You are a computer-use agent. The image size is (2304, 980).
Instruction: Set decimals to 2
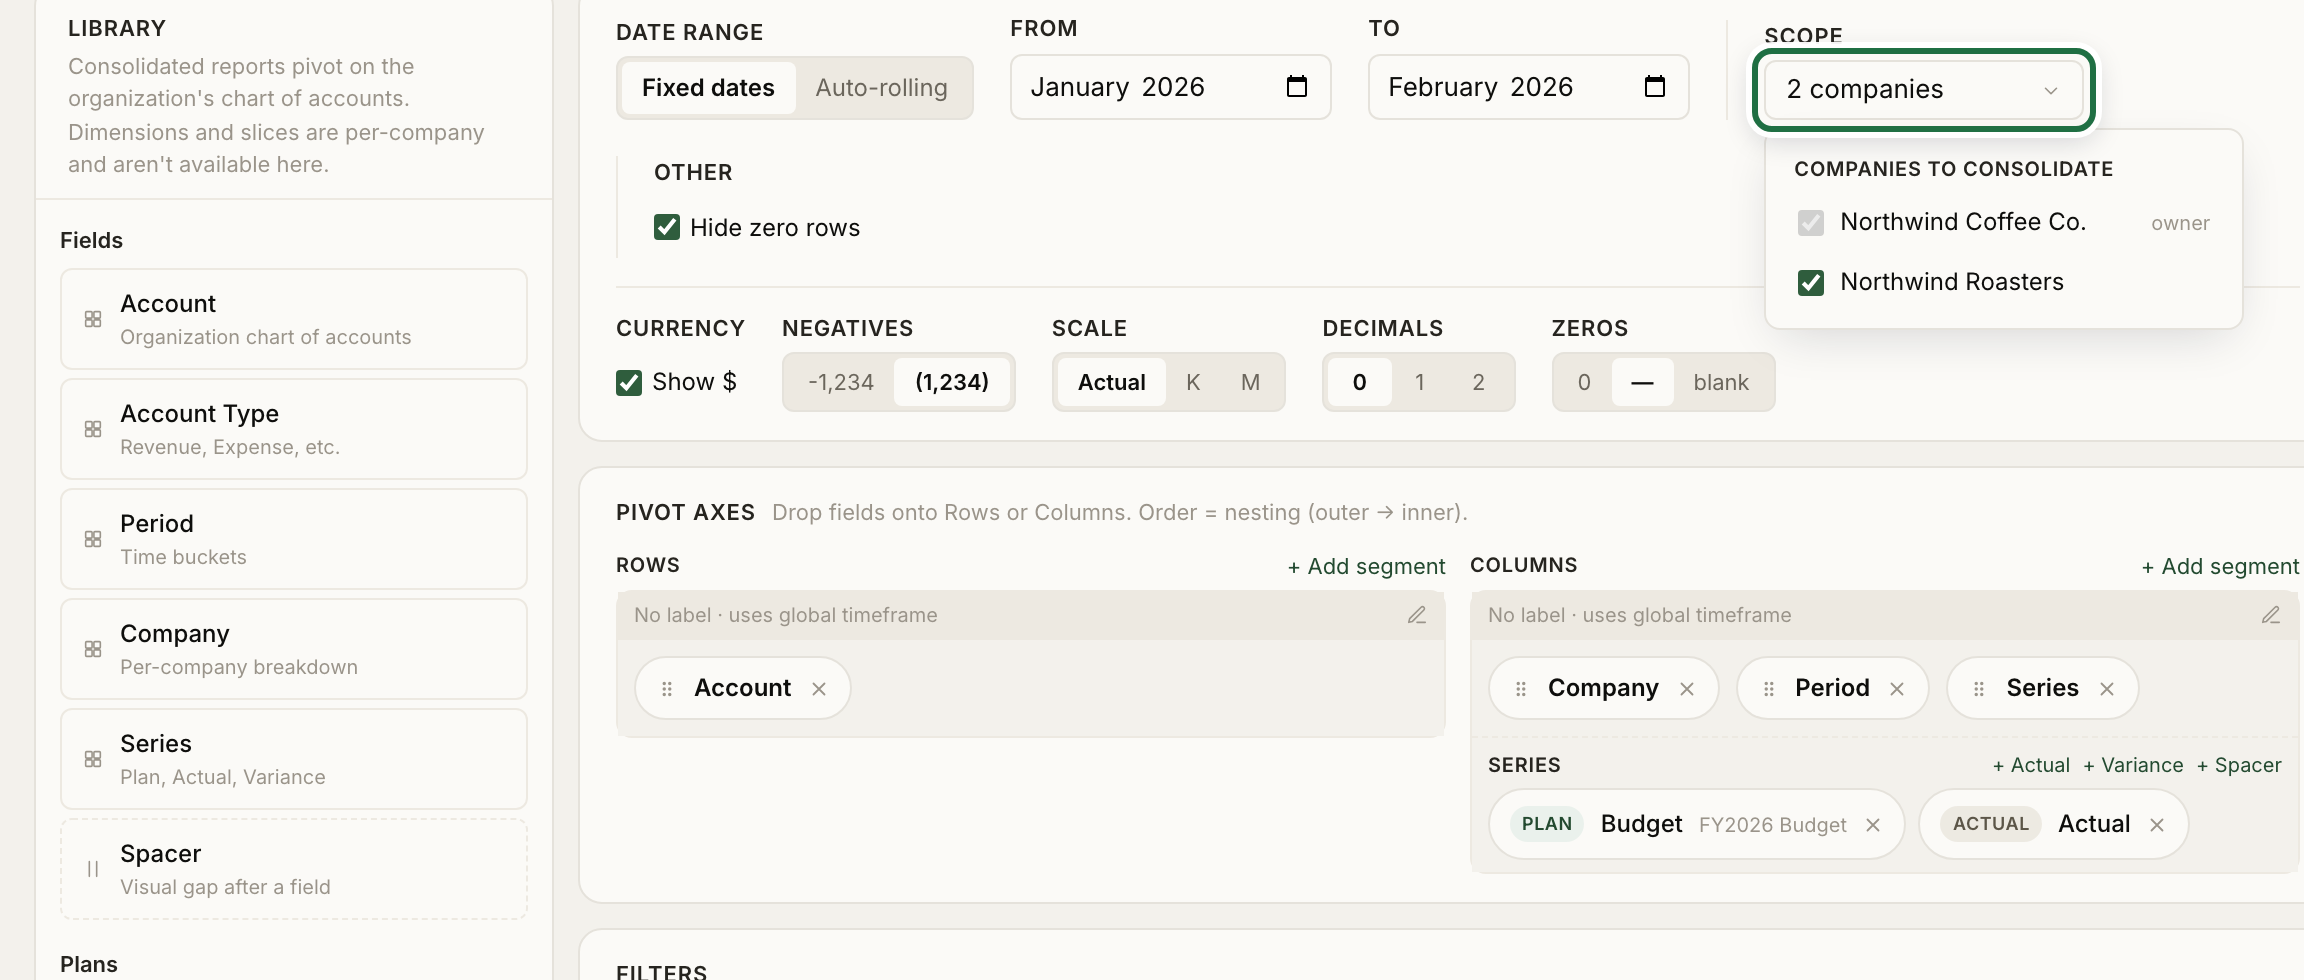click(x=1479, y=382)
